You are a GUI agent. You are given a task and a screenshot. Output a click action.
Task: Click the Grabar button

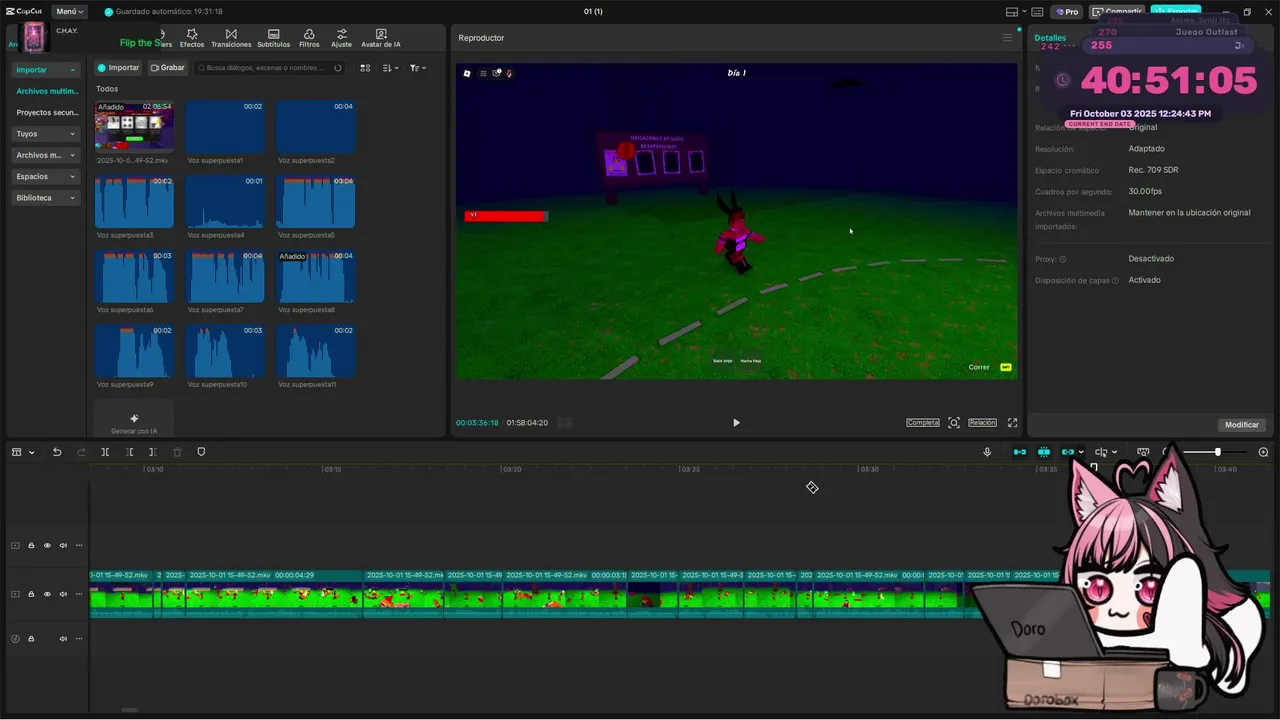pos(168,68)
